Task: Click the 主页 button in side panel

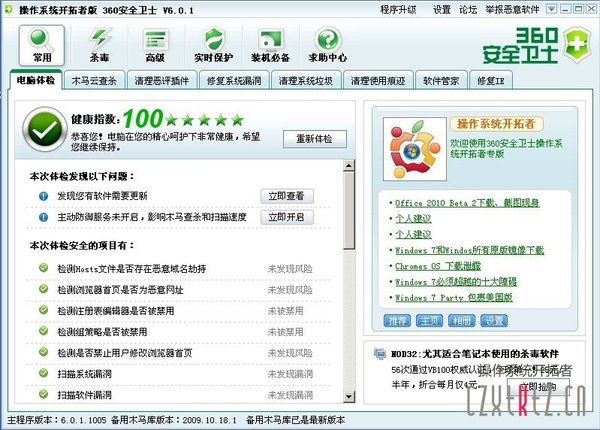Action: tap(429, 321)
